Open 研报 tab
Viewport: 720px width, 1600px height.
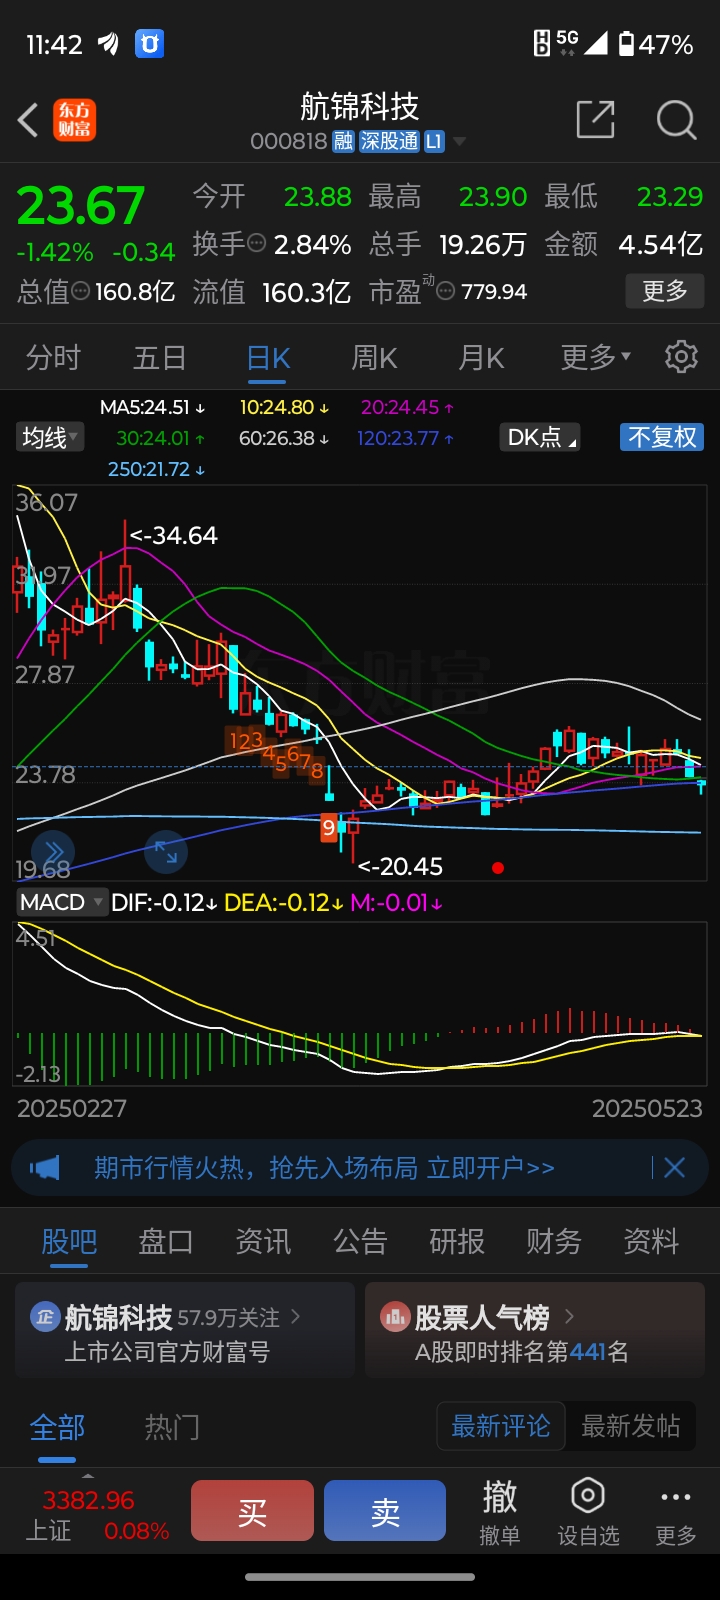click(457, 1241)
